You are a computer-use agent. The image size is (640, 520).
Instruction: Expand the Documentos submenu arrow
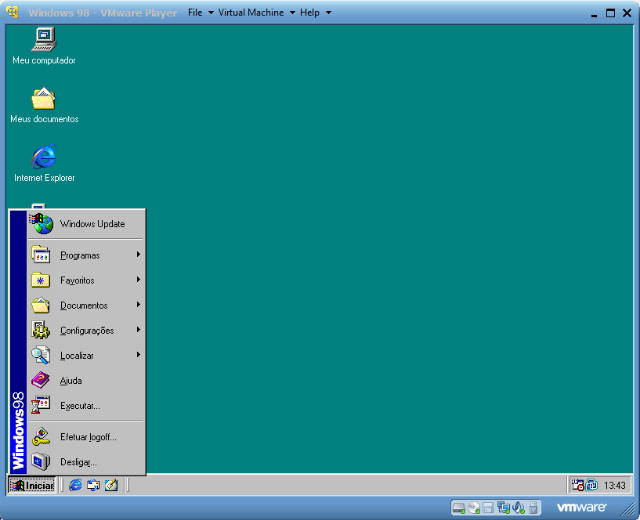click(x=138, y=304)
